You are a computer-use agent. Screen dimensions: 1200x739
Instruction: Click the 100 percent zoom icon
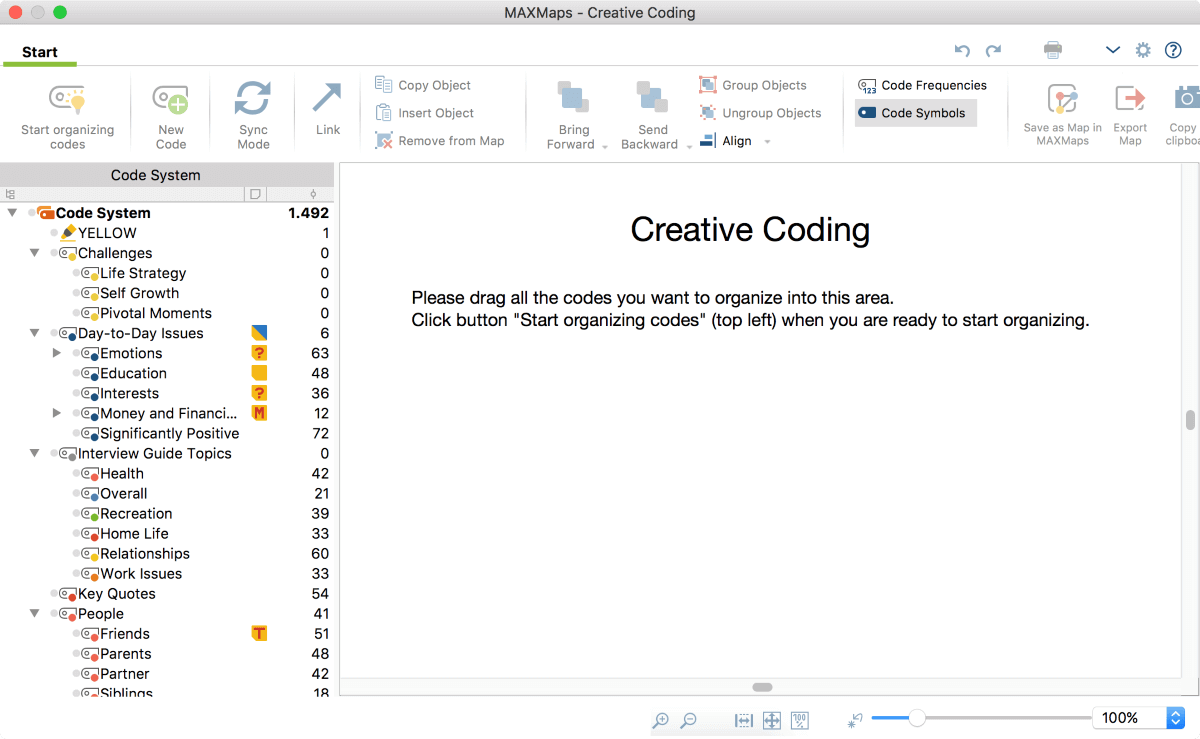[x=800, y=720]
